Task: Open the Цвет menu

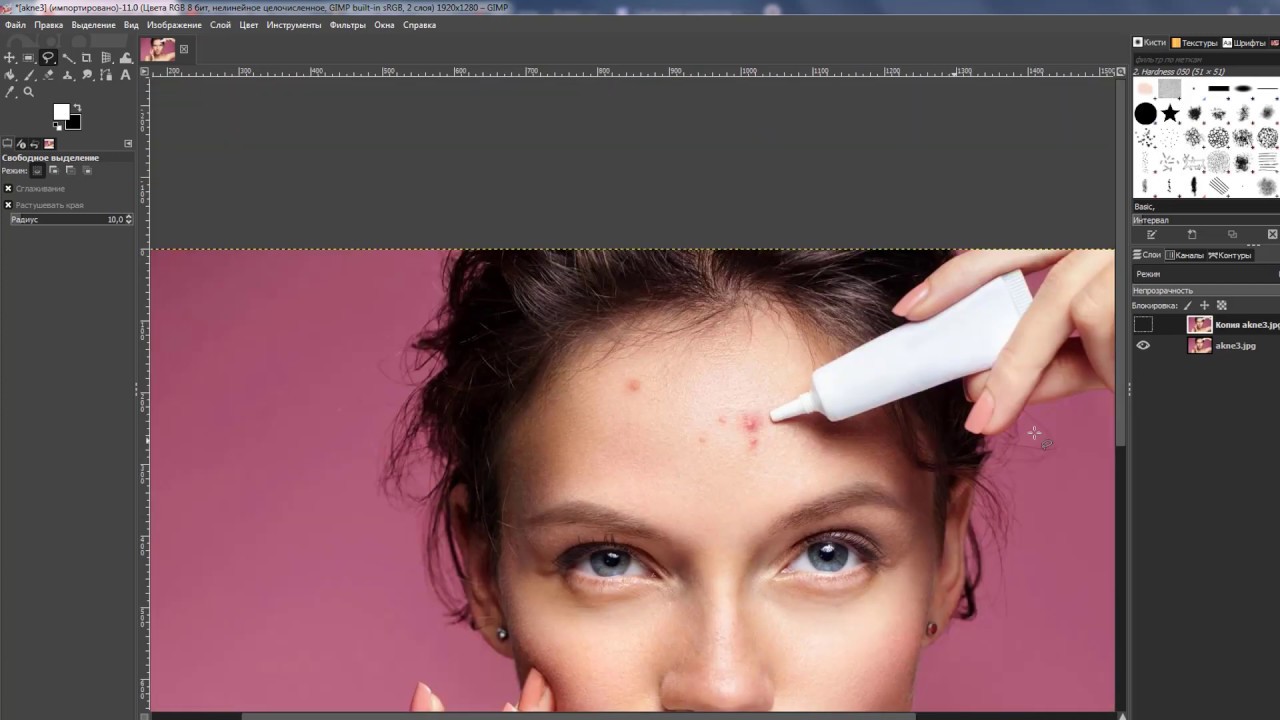Action: click(x=249, y=25)
